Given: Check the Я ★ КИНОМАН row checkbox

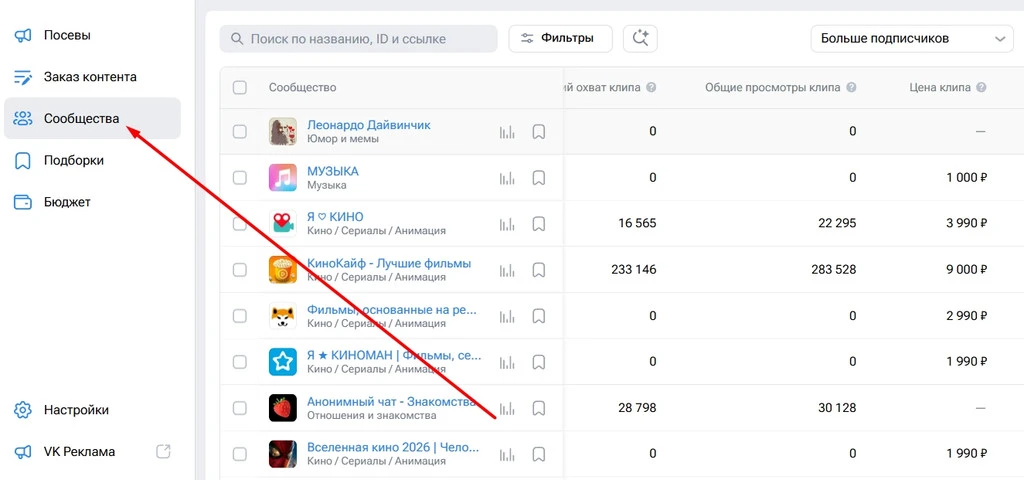Looking at the screenshot, I should (x=240, y=362).
